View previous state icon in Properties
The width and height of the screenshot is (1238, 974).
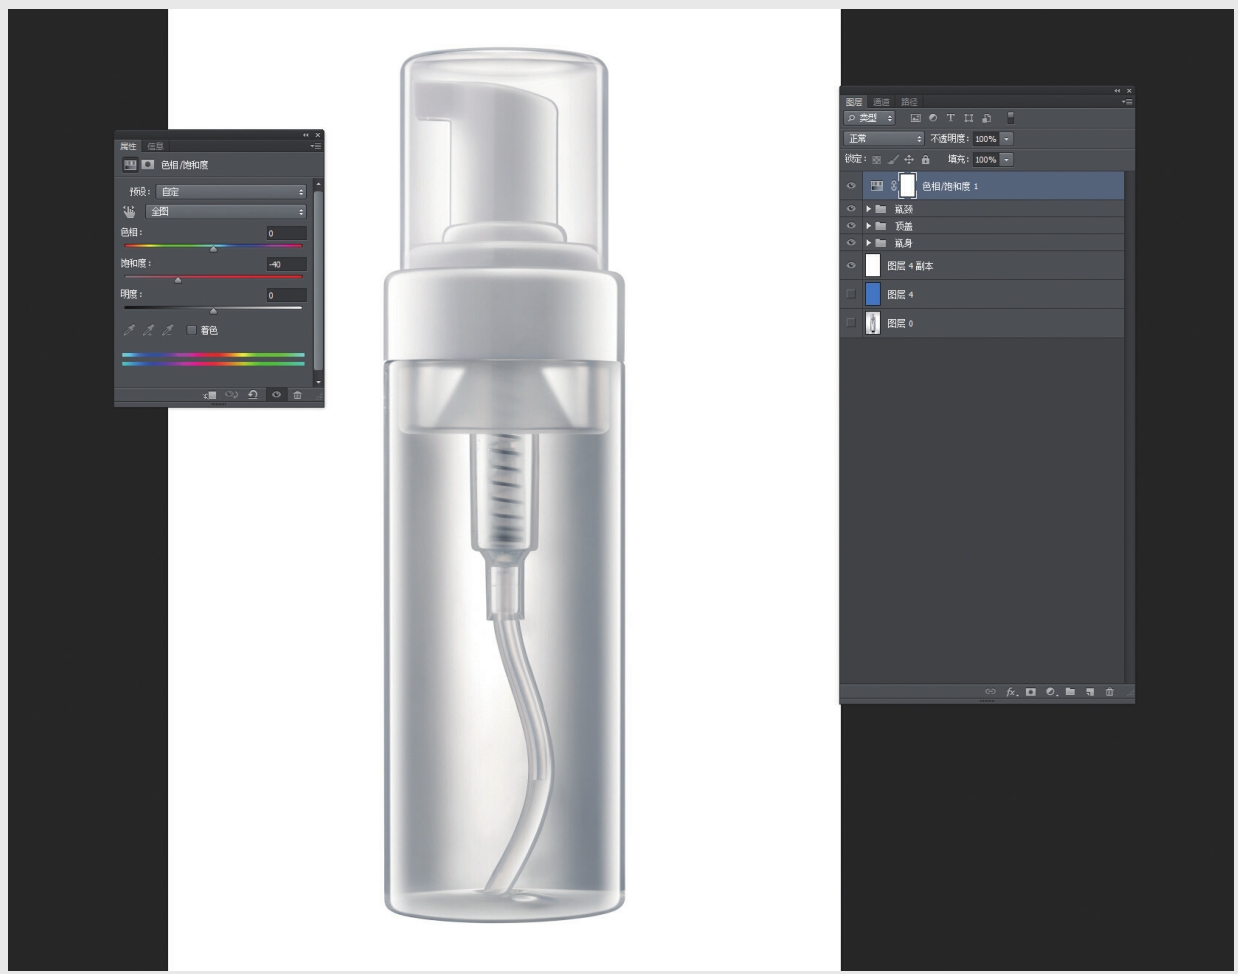231,395
